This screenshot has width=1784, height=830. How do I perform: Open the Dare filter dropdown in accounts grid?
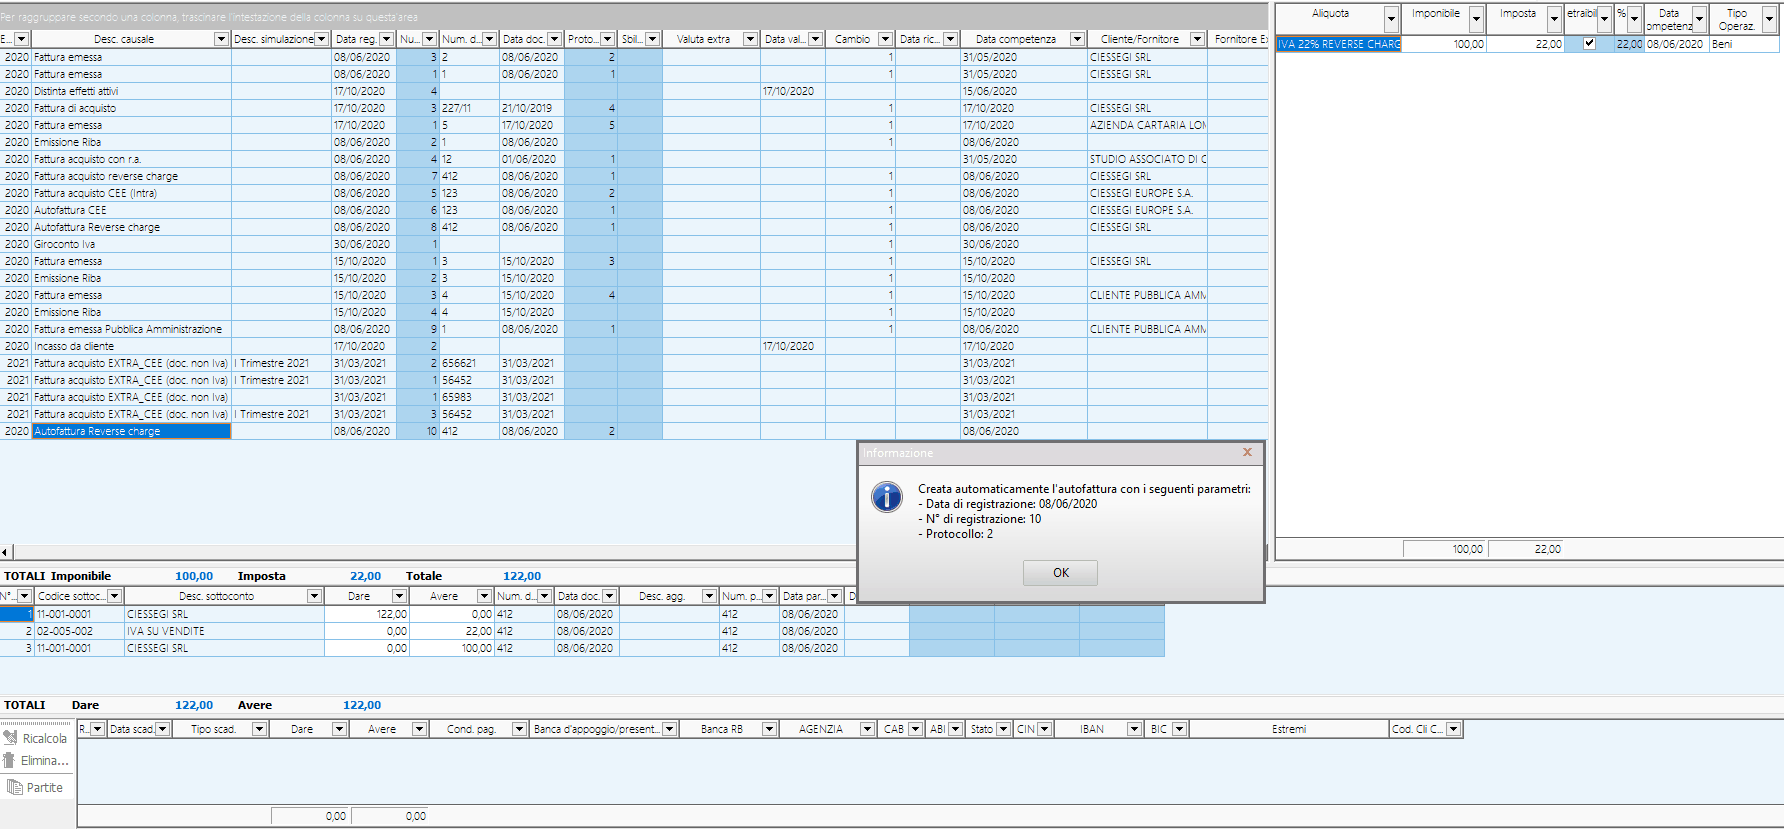pos(399,596)
